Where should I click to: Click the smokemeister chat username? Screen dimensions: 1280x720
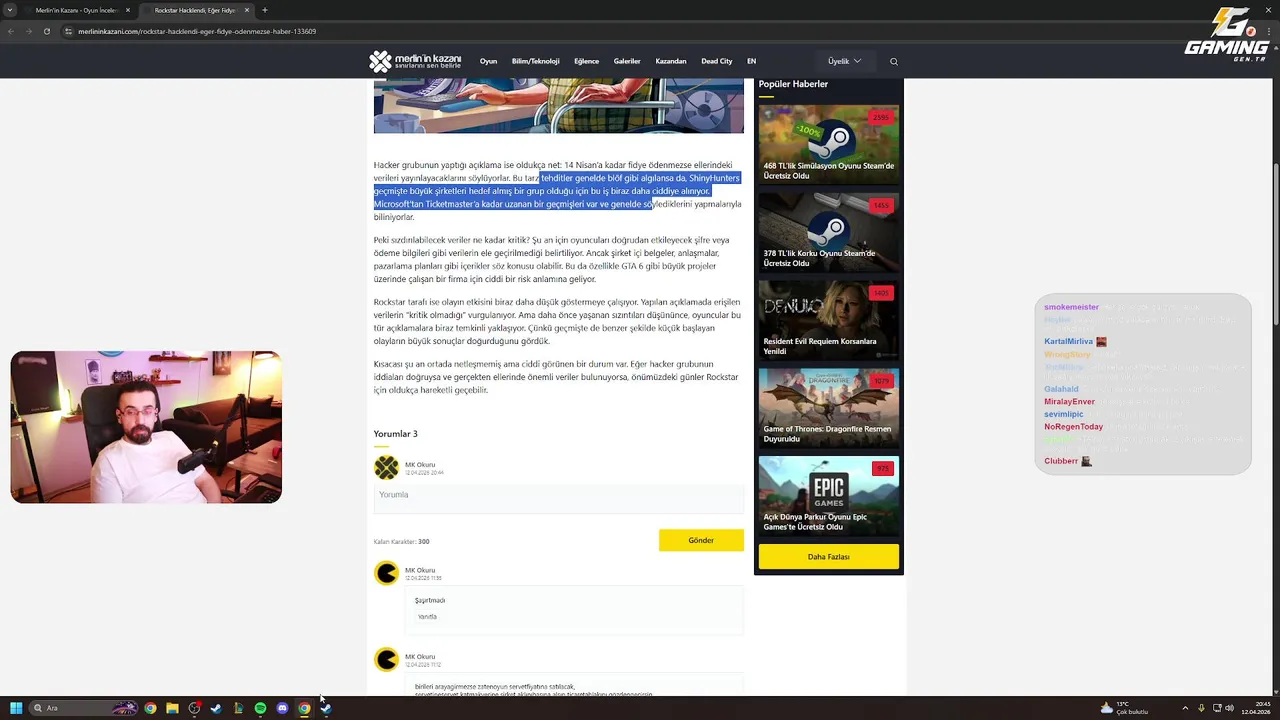pos(1071,307)
